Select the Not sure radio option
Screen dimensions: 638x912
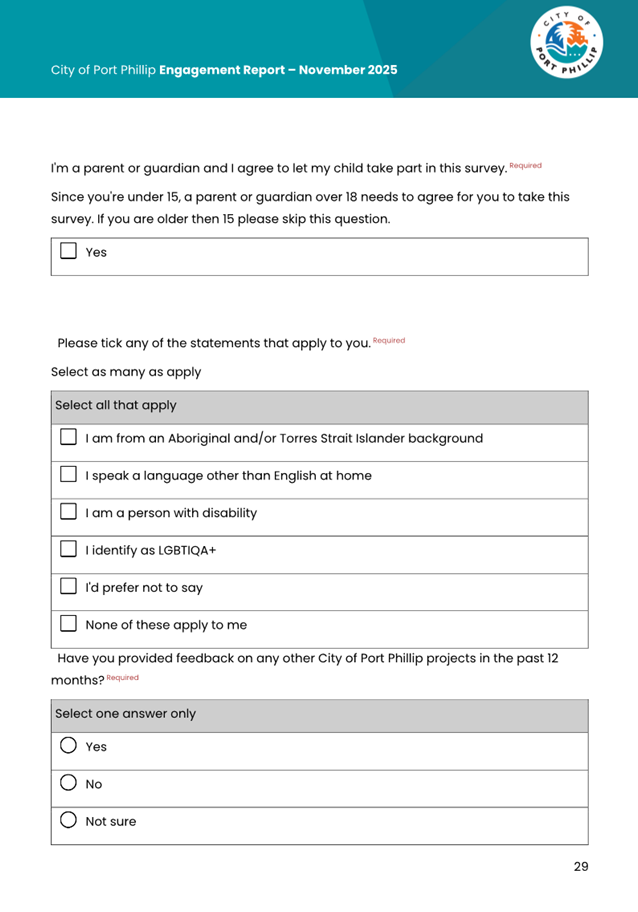click(x=68, y=822)
